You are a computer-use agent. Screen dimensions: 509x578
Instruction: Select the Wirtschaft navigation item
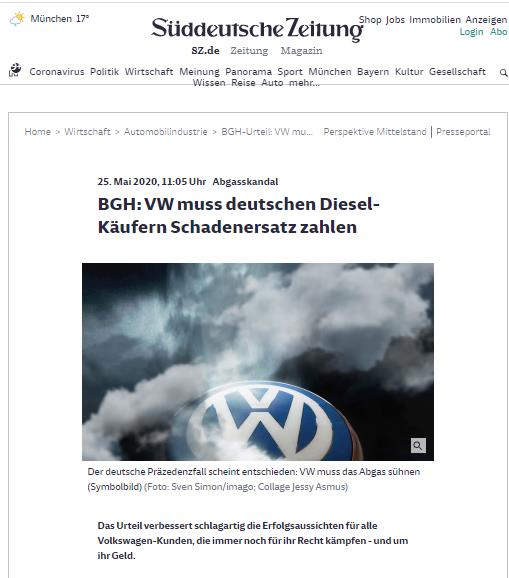pyautogui.click(x=149, y=72)
